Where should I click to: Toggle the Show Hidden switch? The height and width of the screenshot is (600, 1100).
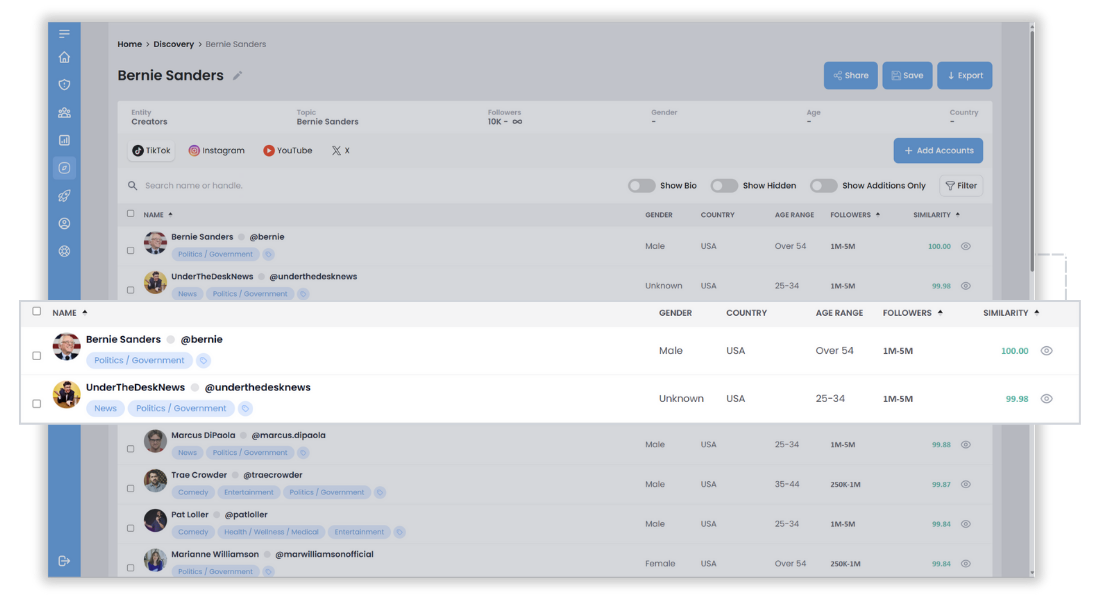[x=724, y=186]
